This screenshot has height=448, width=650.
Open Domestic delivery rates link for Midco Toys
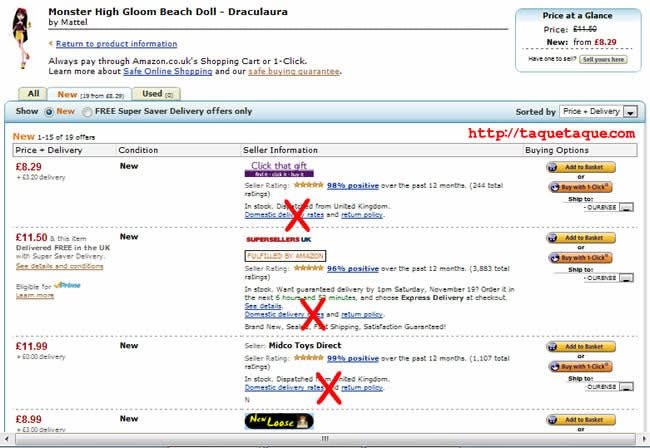coord(284,387)
